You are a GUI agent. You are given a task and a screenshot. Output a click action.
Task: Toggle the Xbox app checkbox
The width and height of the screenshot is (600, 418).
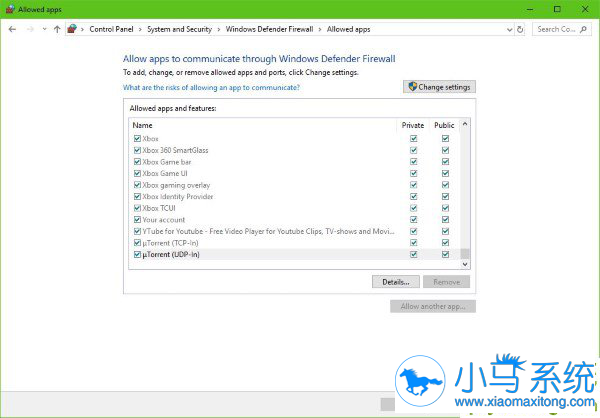click(137, 138)
